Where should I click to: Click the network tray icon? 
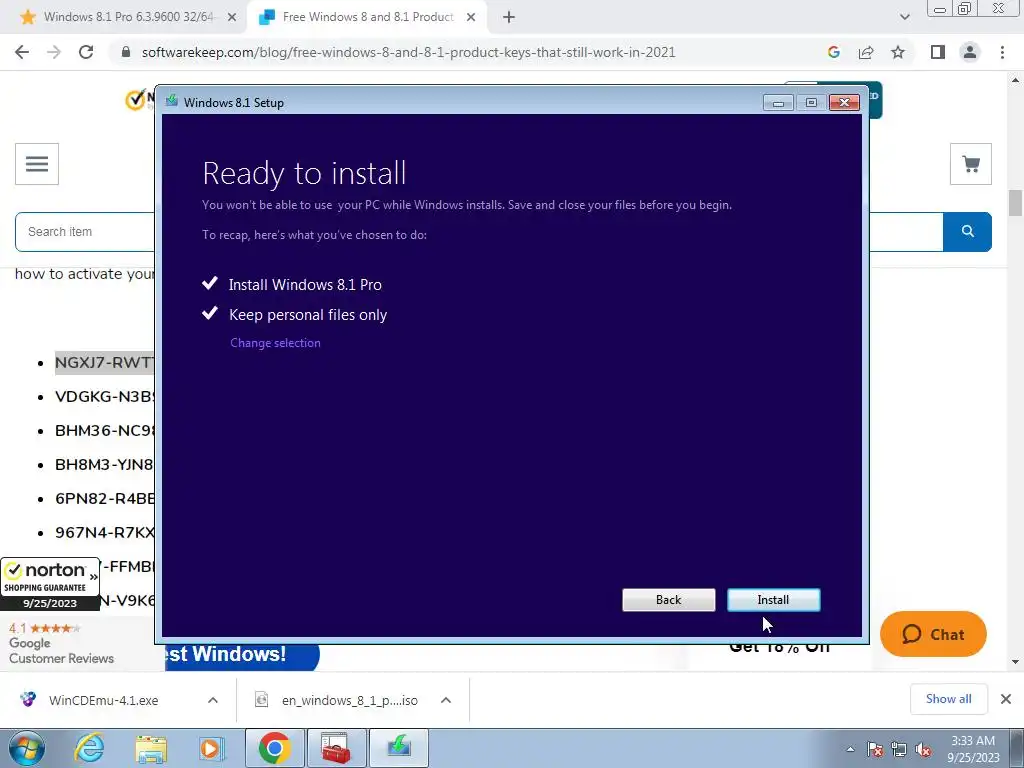(x=899, y=750)
